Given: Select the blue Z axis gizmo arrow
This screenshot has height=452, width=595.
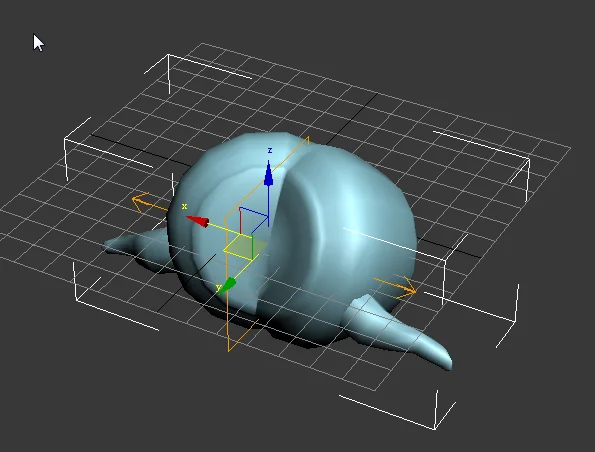Looking at the screenshot, I should [269, 173].
